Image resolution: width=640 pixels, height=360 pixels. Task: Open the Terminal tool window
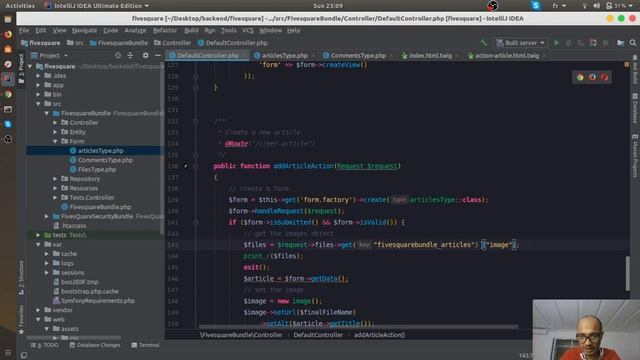145,345
